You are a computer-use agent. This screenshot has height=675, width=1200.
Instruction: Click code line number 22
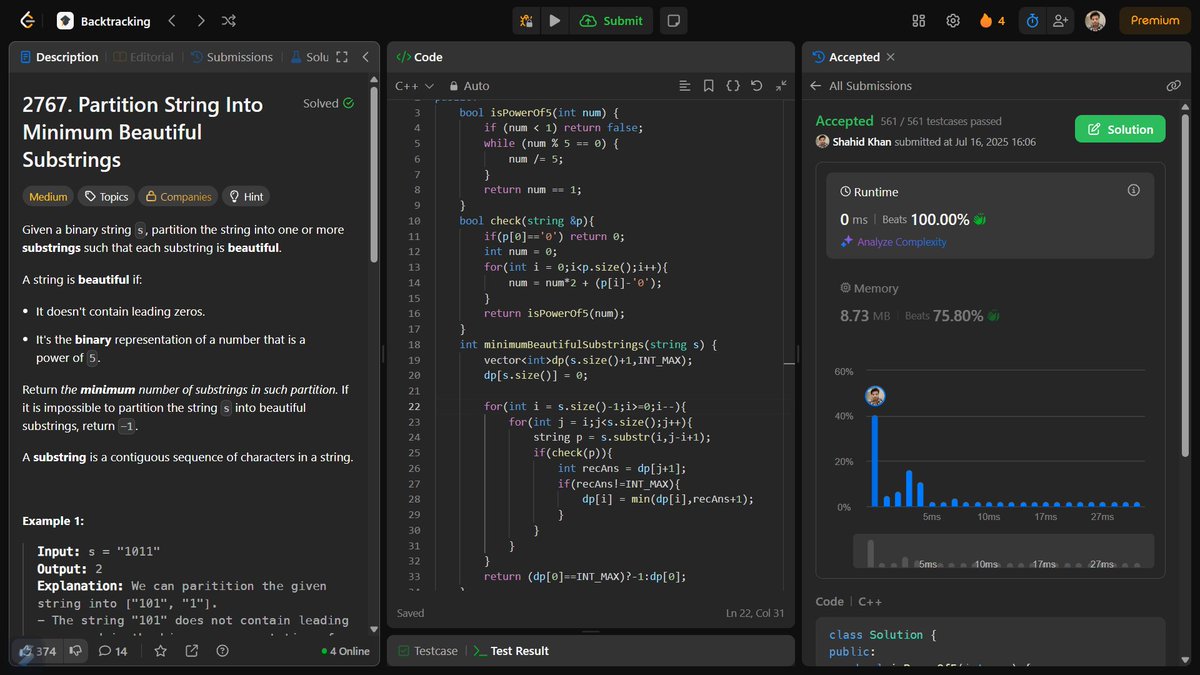pos(415,407)
